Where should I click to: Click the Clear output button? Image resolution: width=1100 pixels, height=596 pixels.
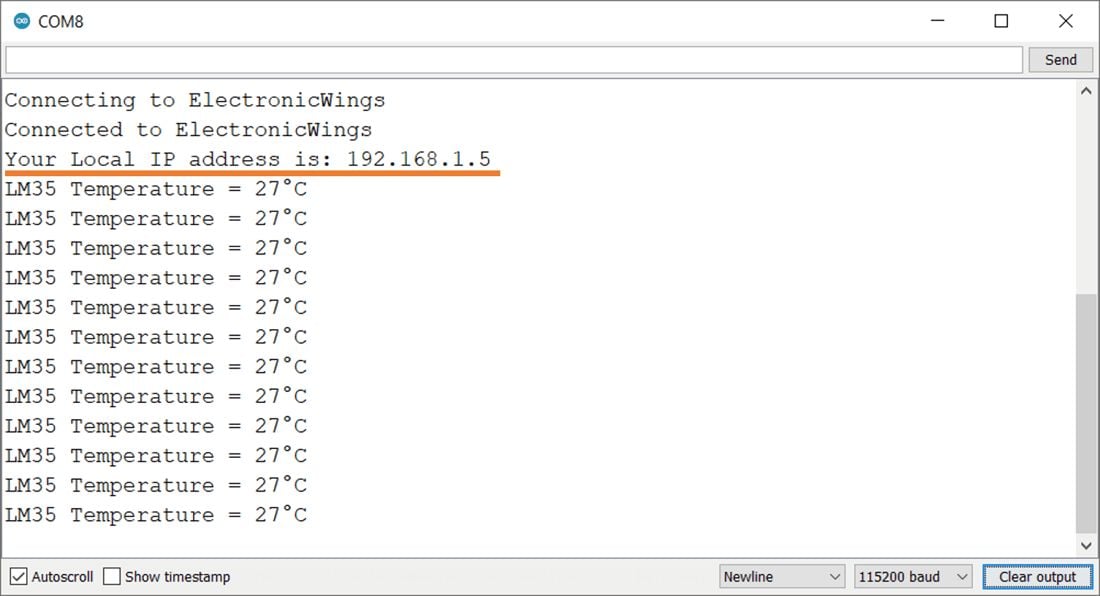pos(1037,577)
